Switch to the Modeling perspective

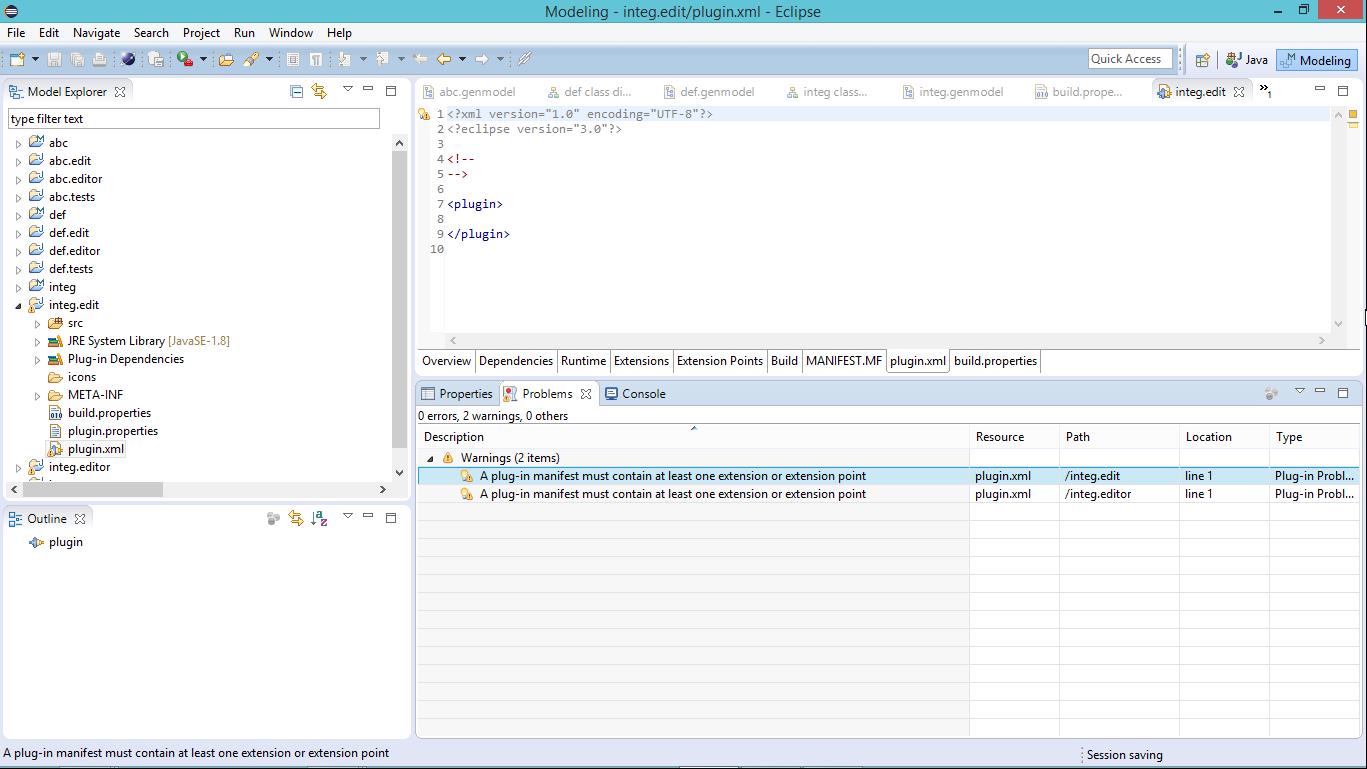coord(1316,60)
